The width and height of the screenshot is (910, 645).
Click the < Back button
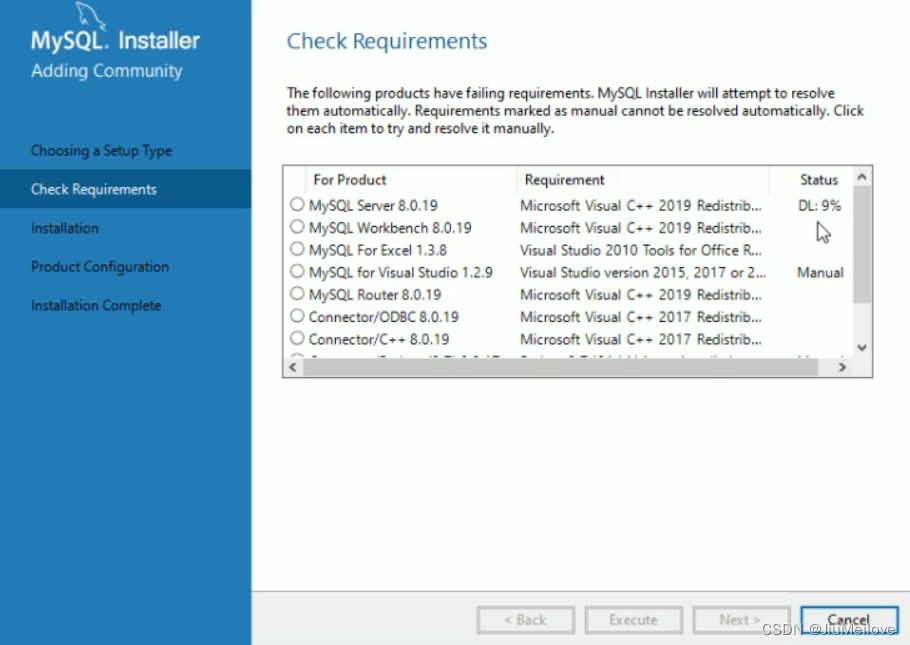pos(526,620)
